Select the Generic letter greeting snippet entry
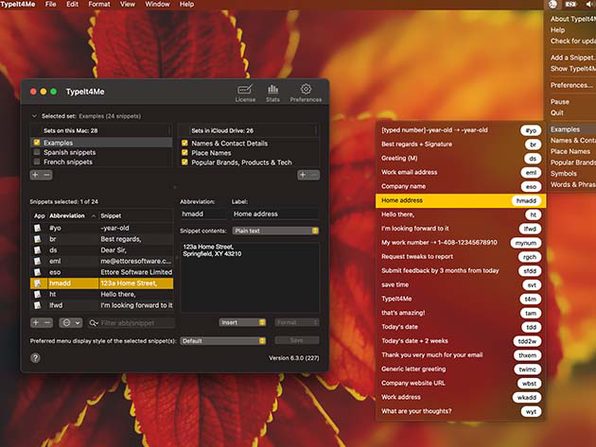This screenshot has height=447, width=596. tap(461, 369)
